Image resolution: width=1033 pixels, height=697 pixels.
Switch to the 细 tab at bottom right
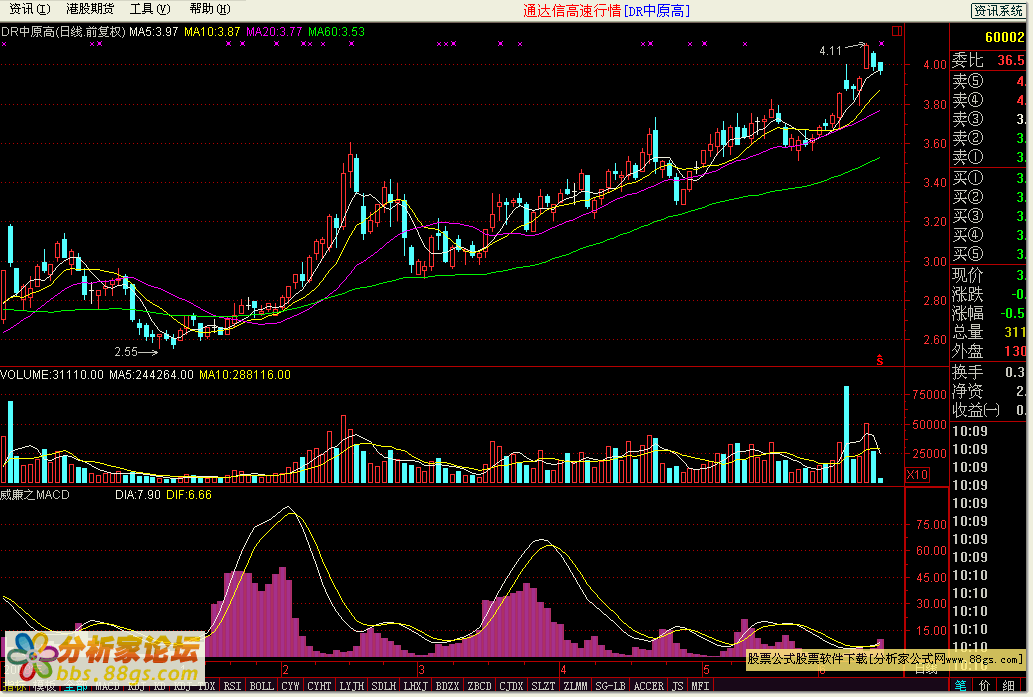(x=1009, y=686)
